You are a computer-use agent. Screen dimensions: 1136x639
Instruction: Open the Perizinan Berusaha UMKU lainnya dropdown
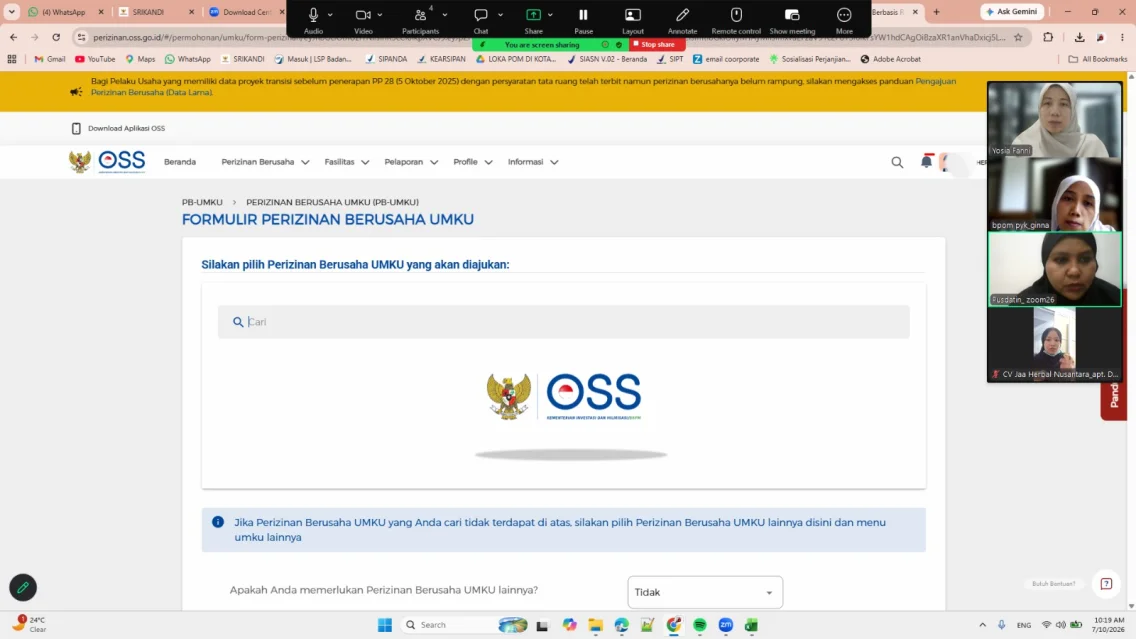[x=704, y=593]
